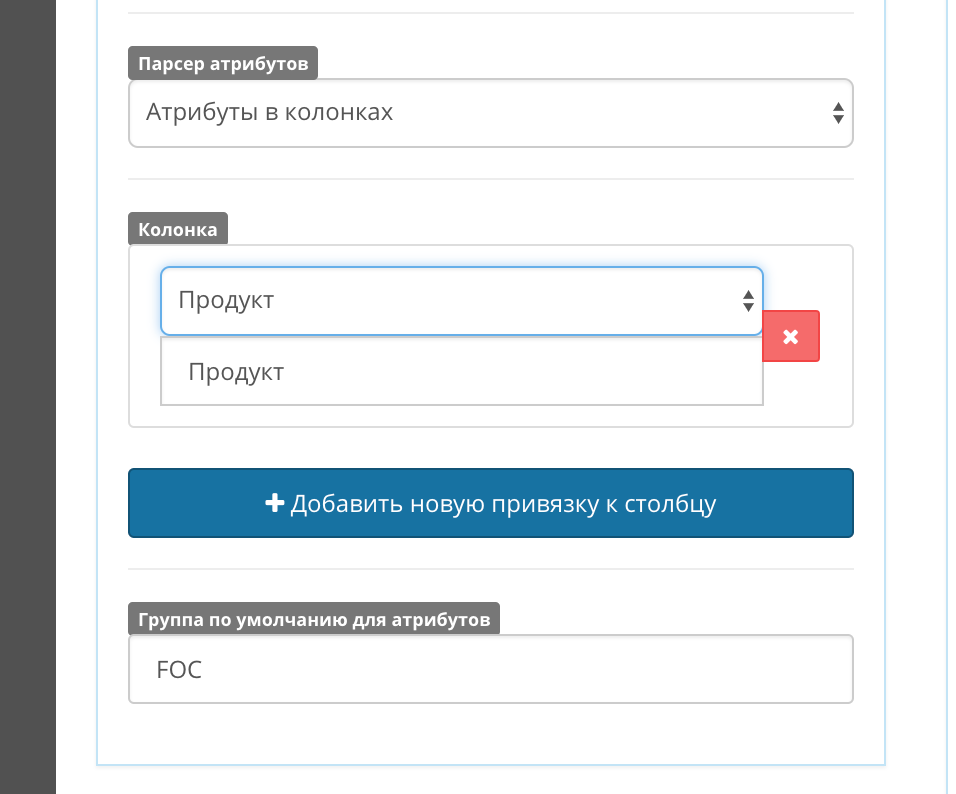956x794 pixels.
Task: Click the "Колонка" label tag
Action: point(178,229)
